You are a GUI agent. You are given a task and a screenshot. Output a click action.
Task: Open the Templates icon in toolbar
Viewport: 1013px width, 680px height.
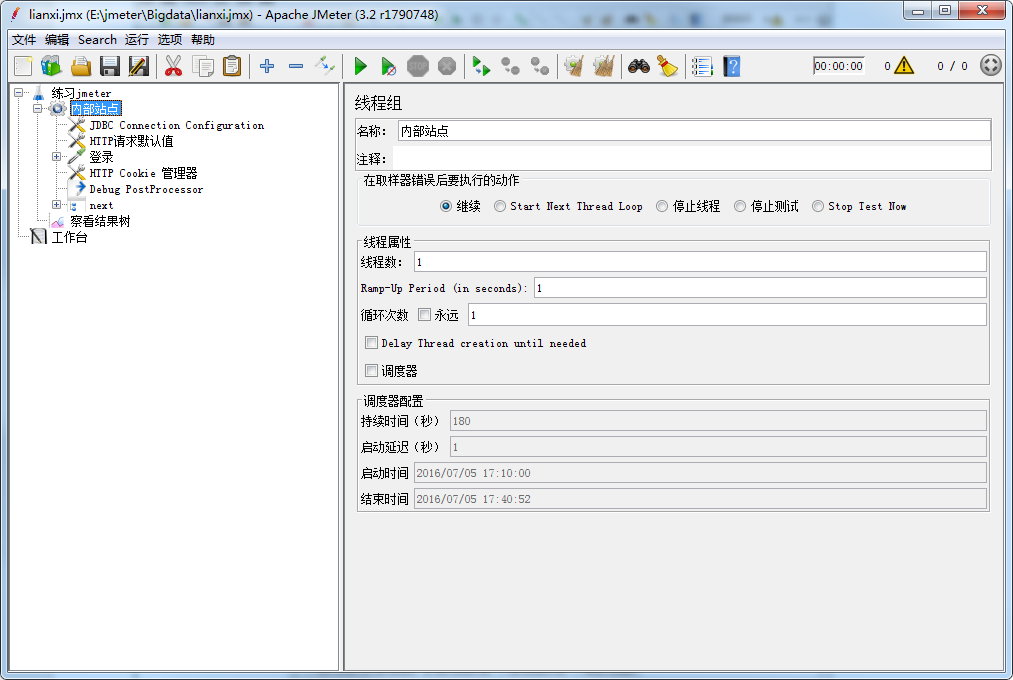pyautogui.click(x=51, y=66)
